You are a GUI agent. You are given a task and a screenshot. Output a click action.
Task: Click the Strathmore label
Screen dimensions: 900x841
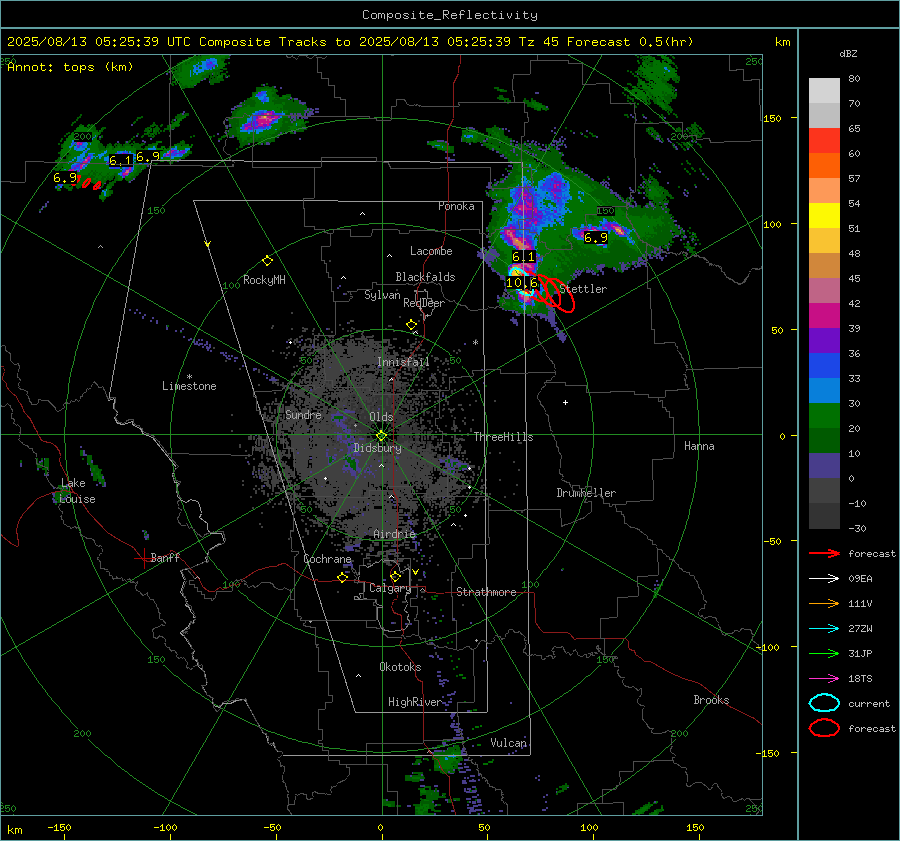point(486,592)
